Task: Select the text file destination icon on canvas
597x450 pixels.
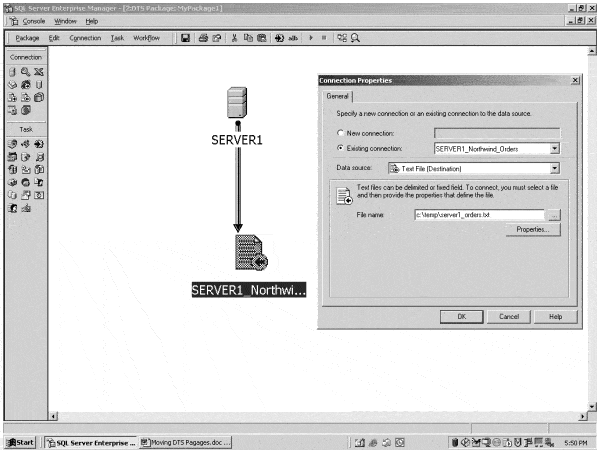Action: tap(251, 252)
